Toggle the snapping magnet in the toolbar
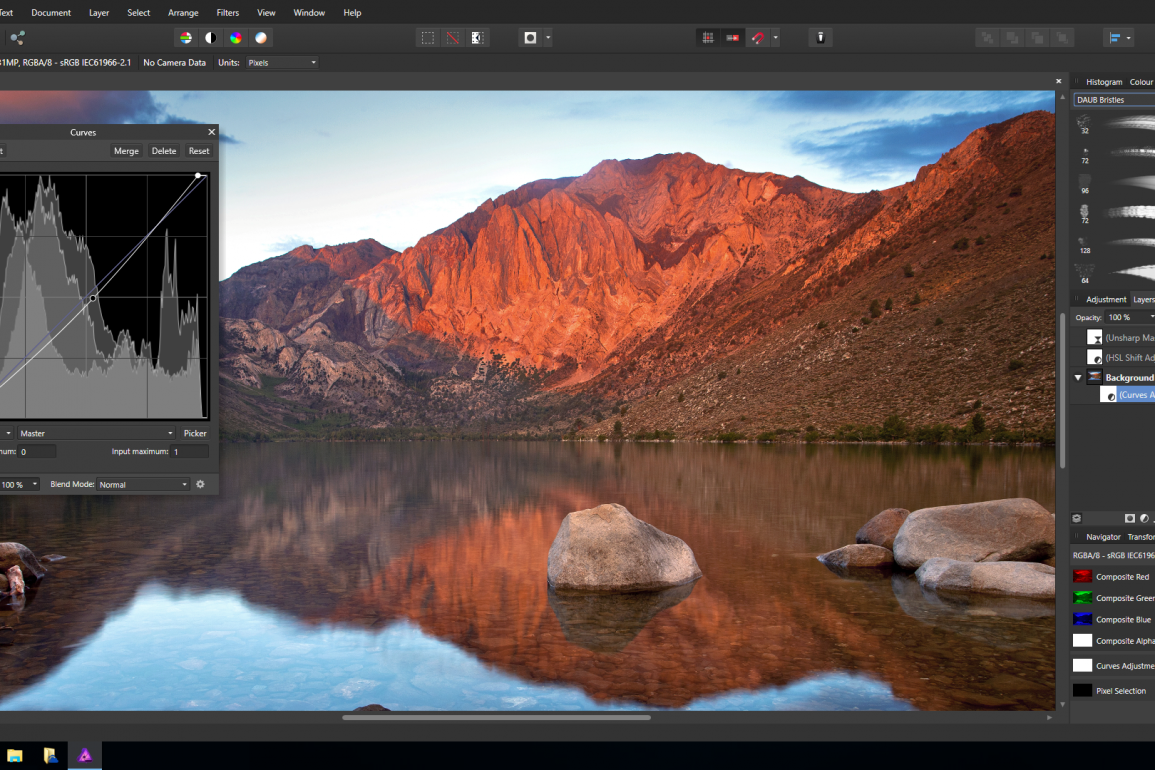 [x=757, y=37]
